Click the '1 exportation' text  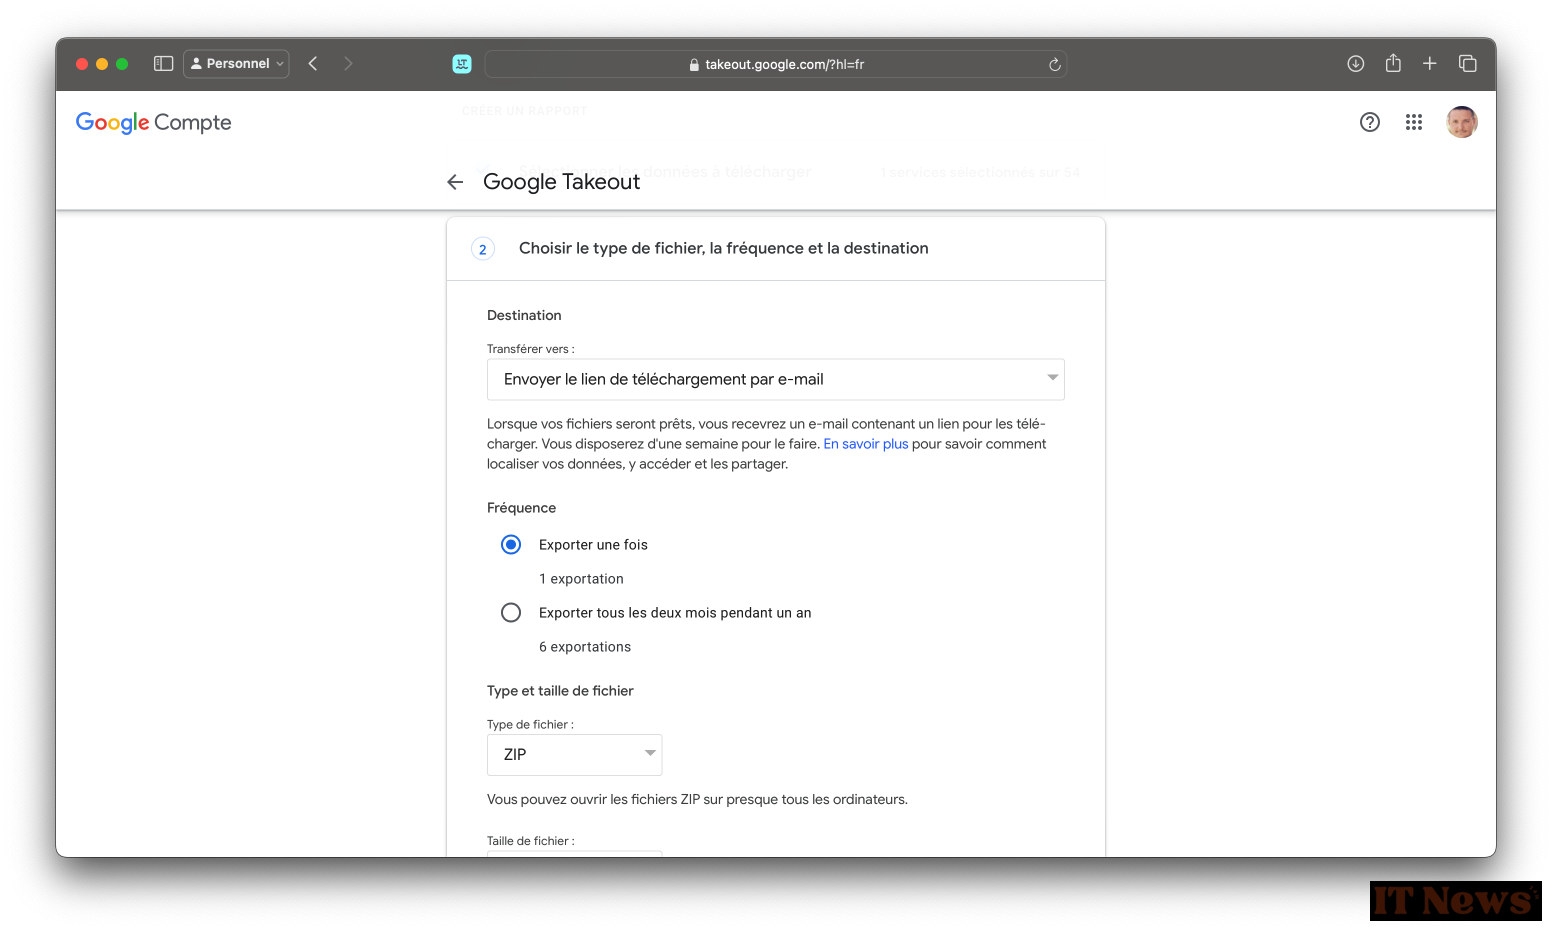pos(581,579)
